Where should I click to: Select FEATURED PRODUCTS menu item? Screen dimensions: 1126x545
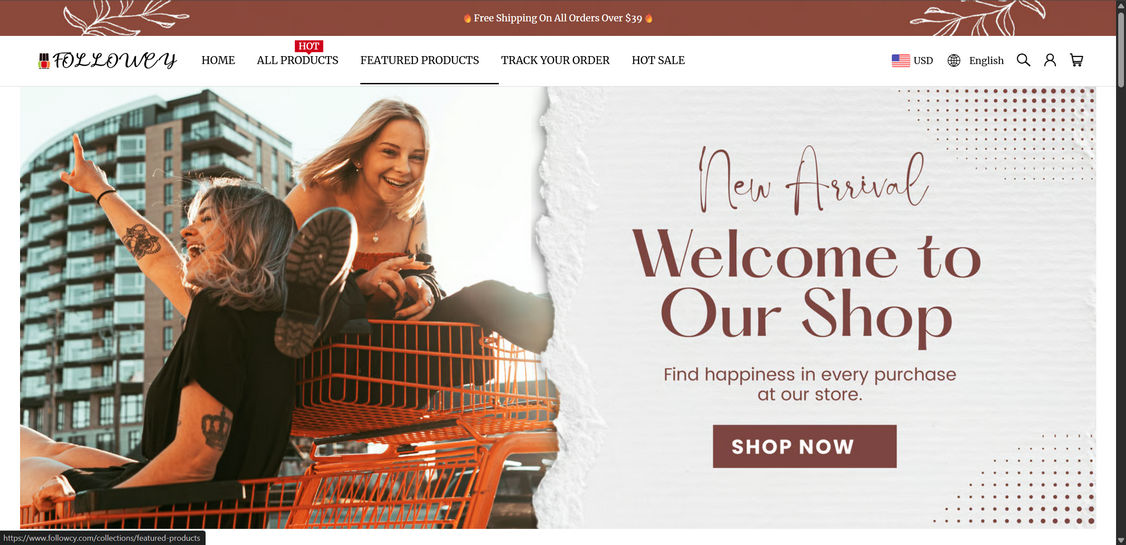pos(419,60)
